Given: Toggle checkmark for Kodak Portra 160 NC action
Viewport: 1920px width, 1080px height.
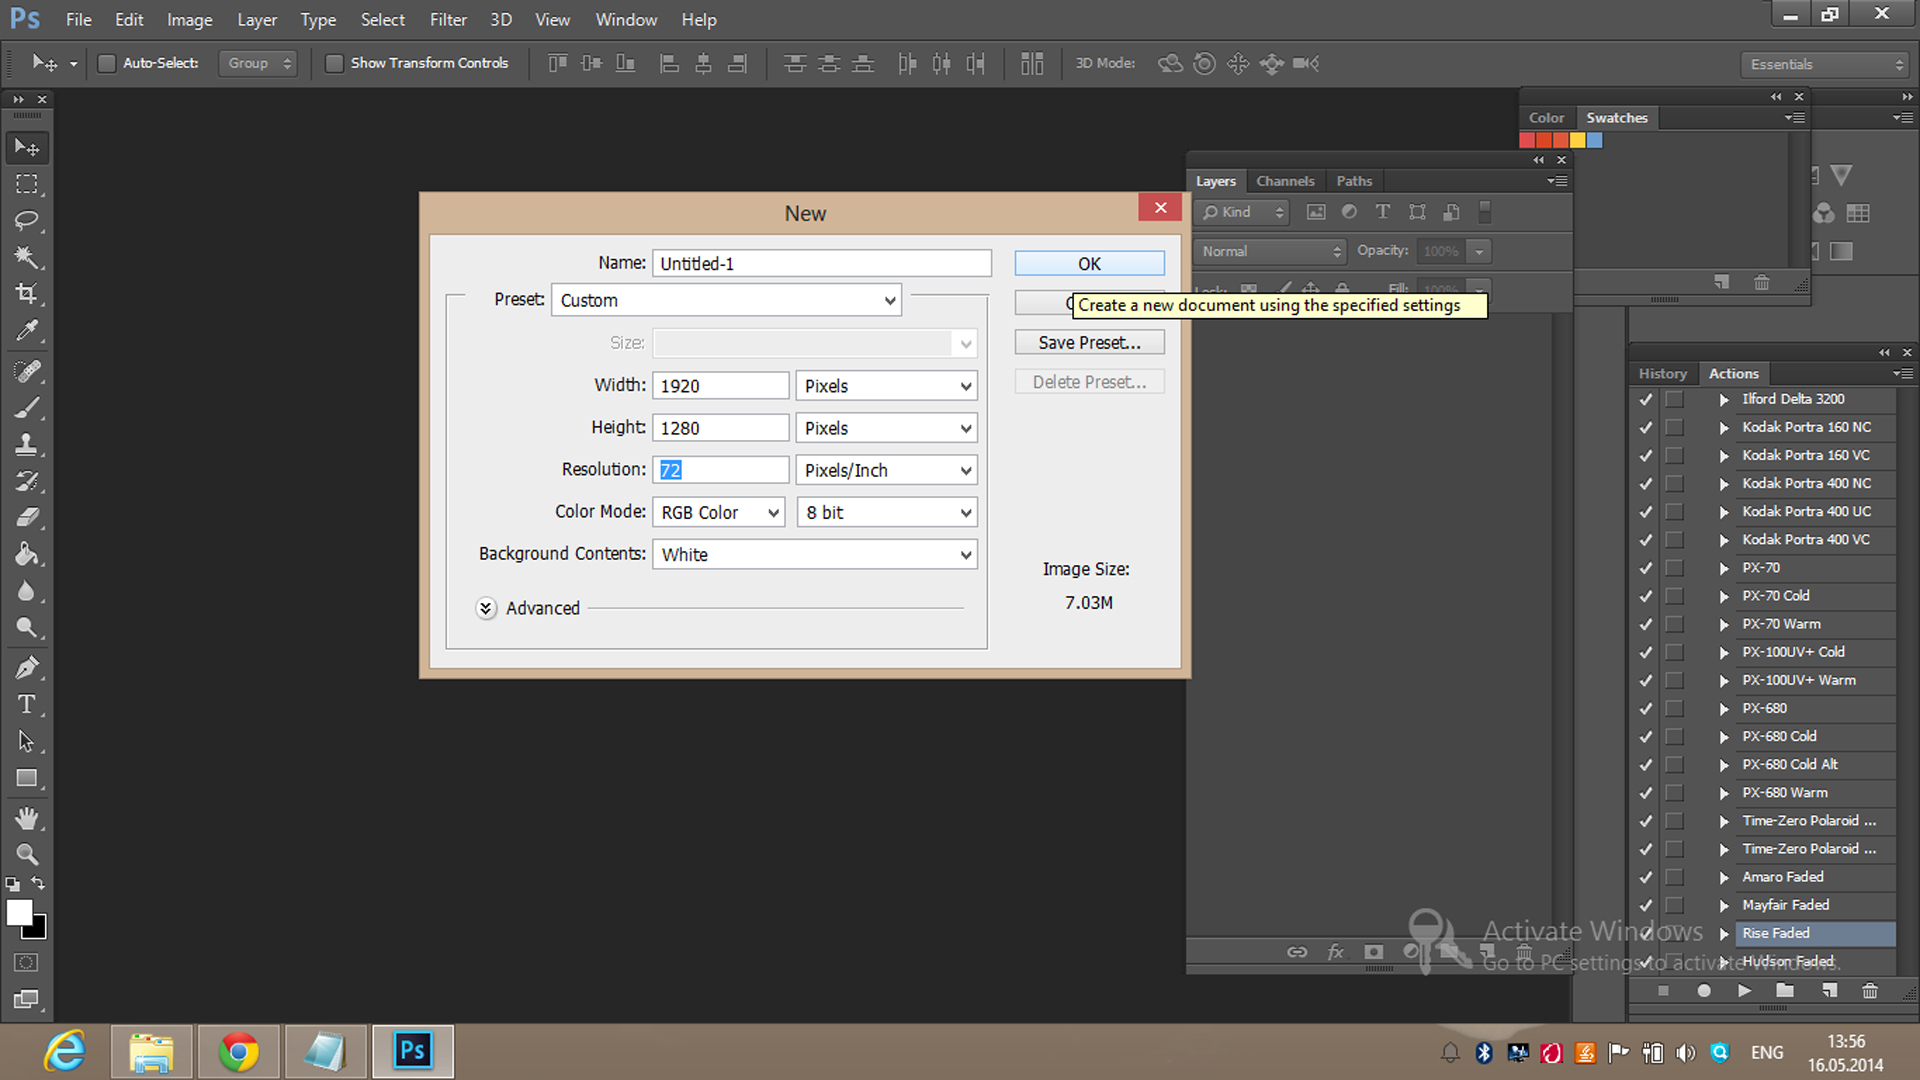Looking at the screenshot, I should (1645, 427).
